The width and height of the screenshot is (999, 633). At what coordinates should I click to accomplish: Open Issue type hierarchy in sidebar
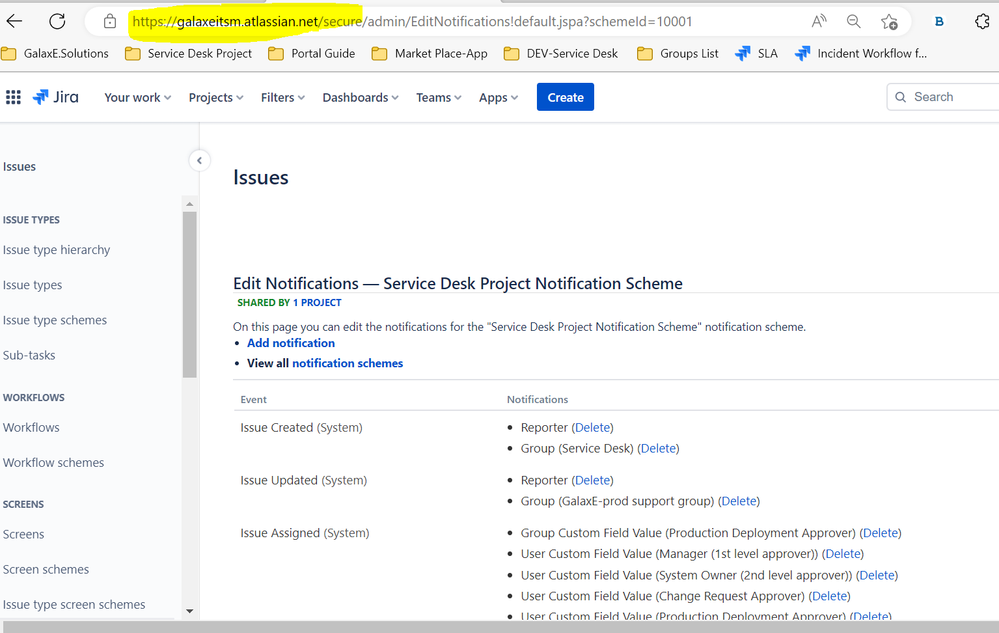tap(56, 250)
